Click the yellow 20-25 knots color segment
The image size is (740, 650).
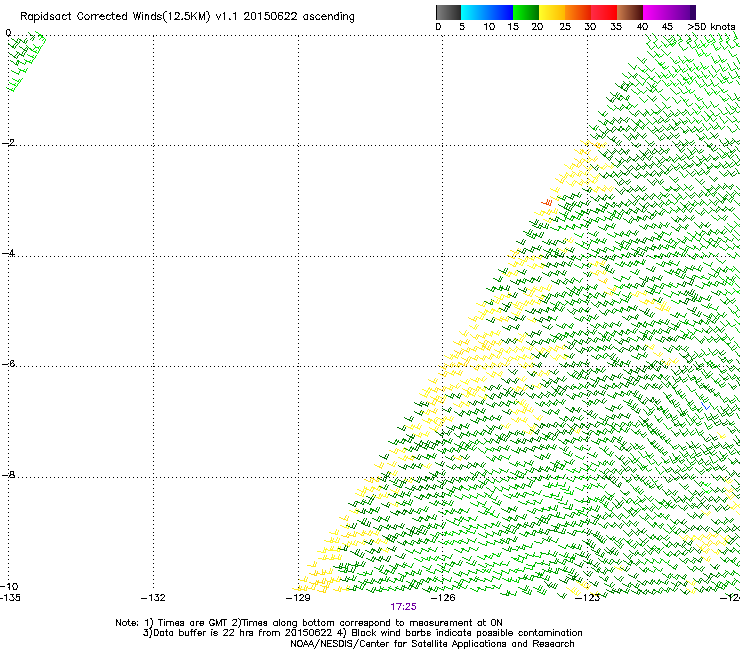[x=552, y=12]
